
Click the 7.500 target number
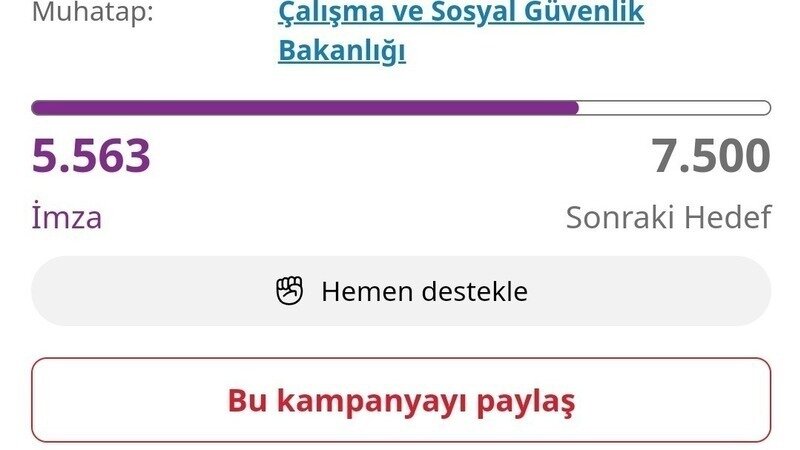(711, 157)
